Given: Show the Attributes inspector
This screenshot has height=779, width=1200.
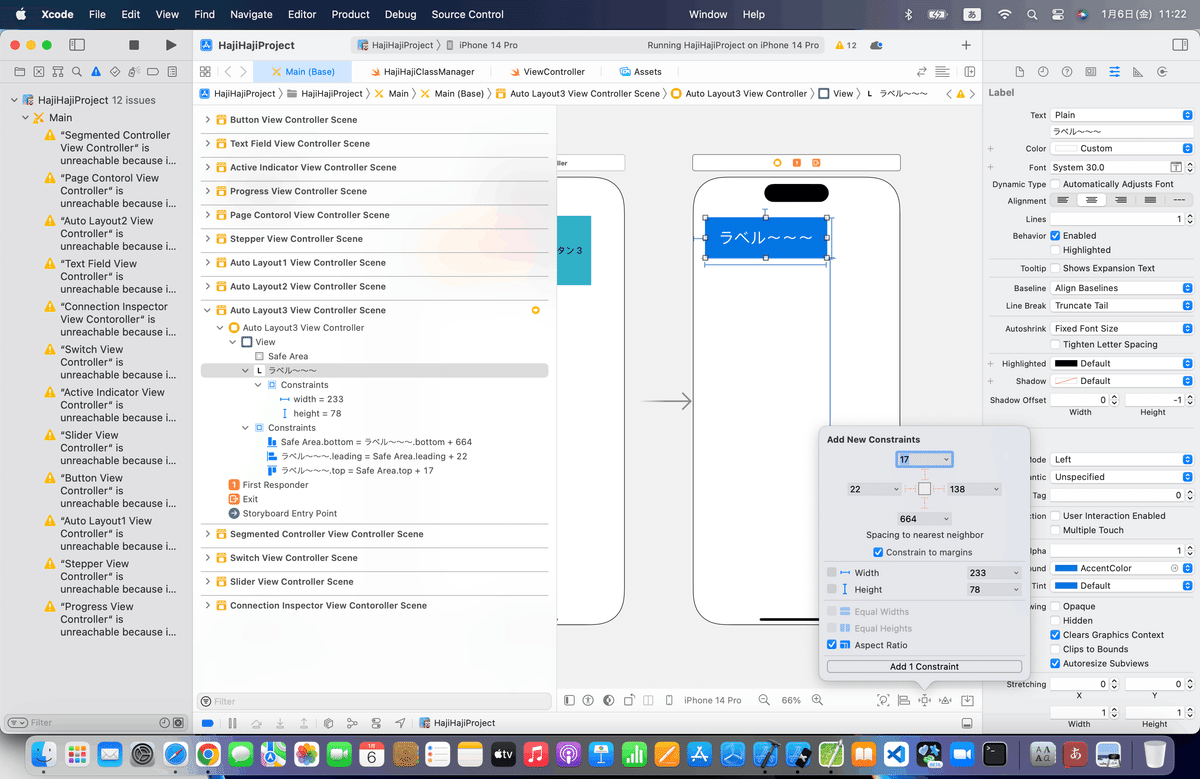Looking at the screenshot, I should 1115,72.
